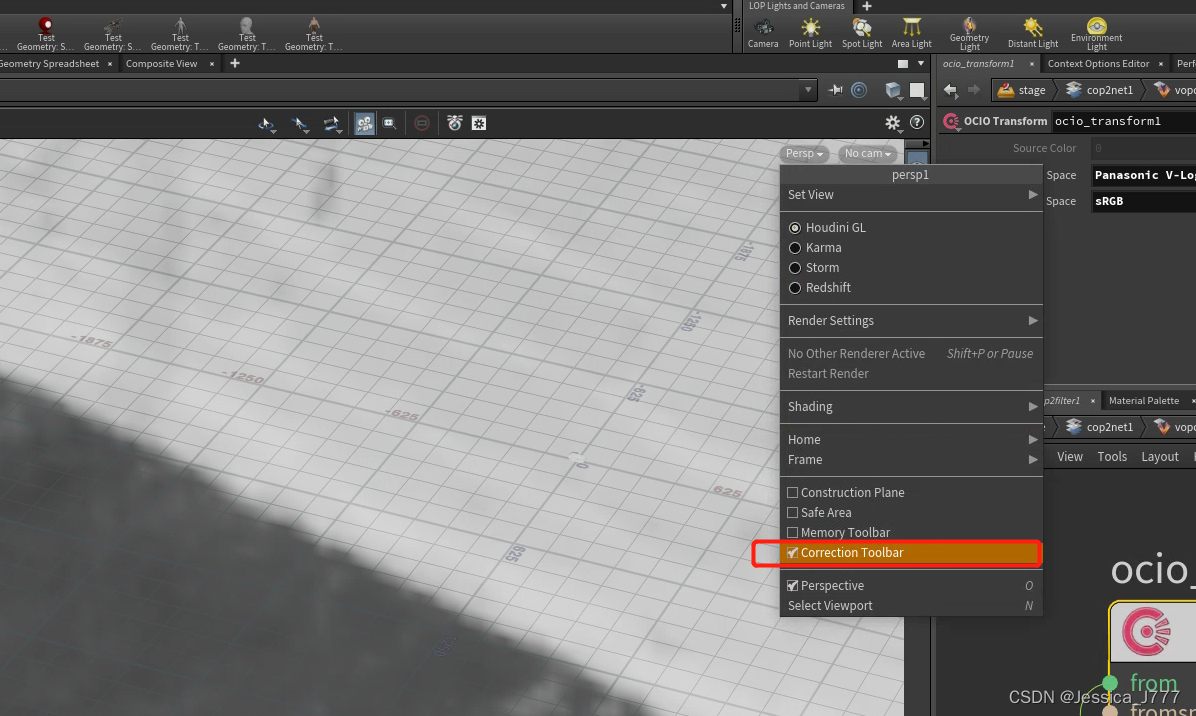Open the network View menu
The width and height of the screenshot is (1196, 716).
1069,457
